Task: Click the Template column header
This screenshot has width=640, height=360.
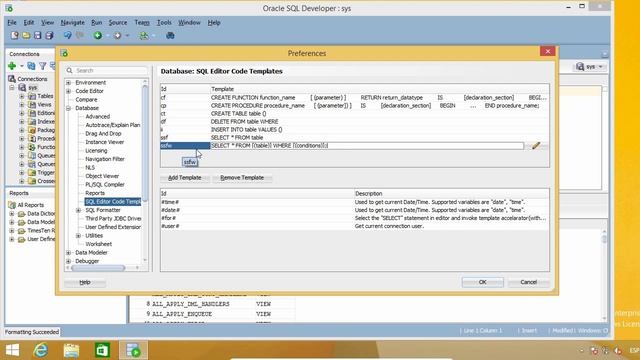Action: [379, 89]
